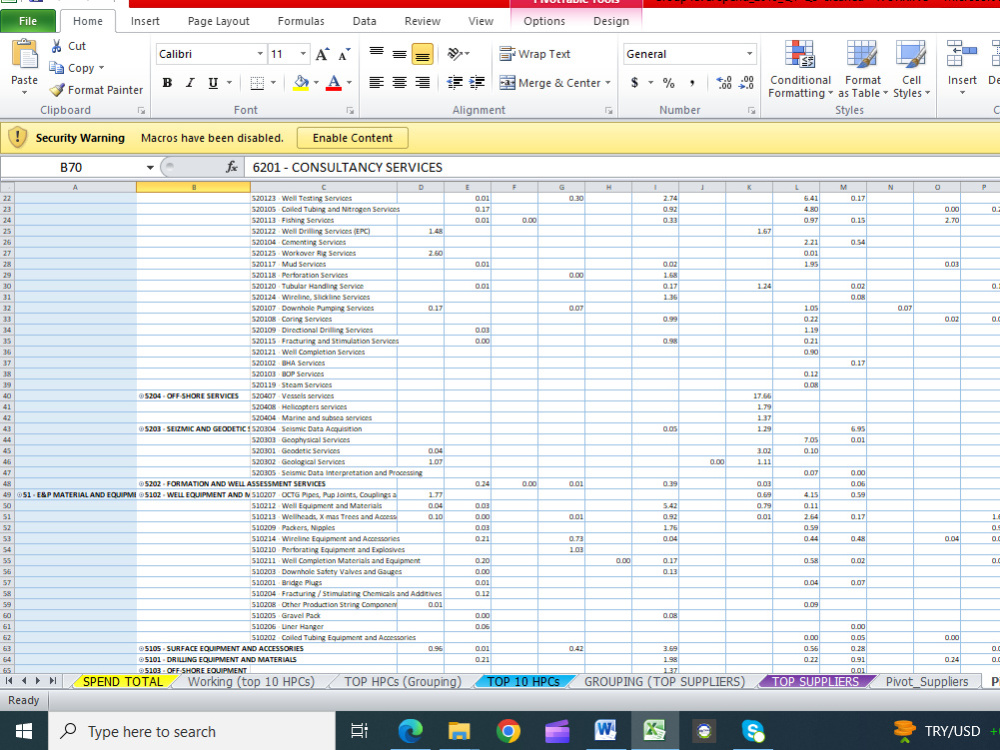Click the Name Box showing B70
The image size is (1000, 750).
(x=71, y=167)
